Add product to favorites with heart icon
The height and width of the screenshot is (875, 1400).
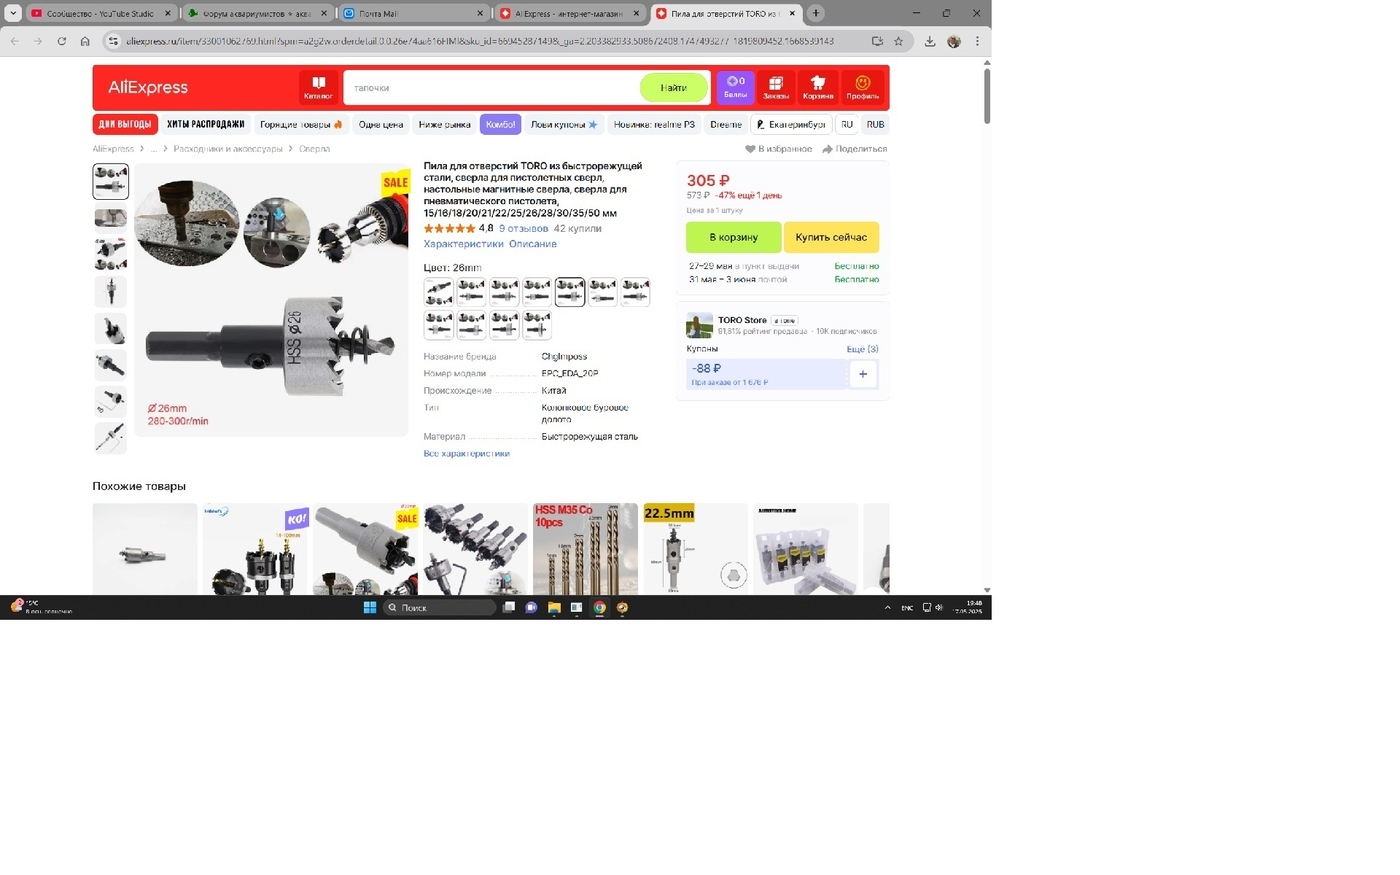click(750, 149)
